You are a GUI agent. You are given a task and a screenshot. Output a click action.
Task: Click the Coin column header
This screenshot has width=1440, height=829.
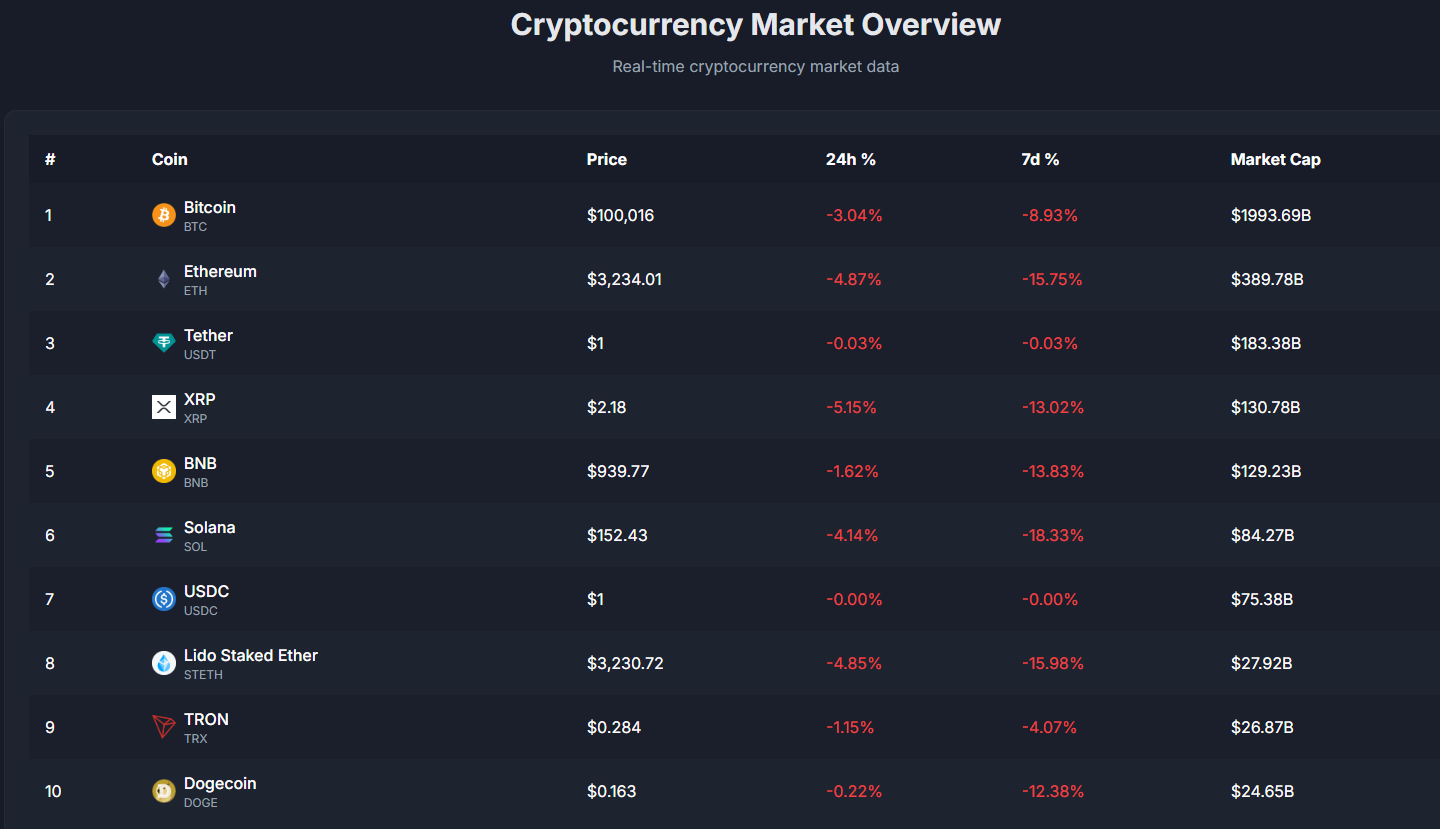point(169,159)
